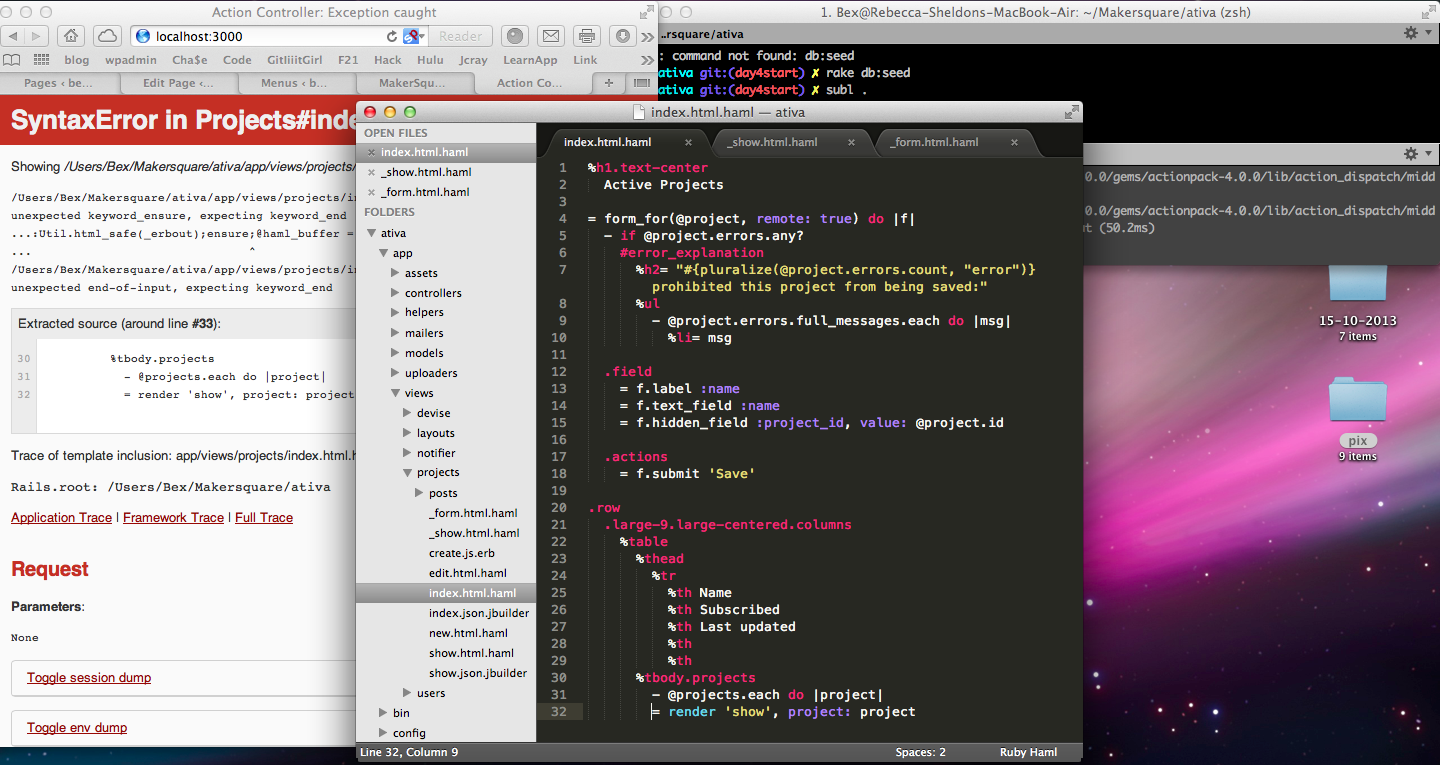This screenshot has height=765, width=1440.
Task: Open the Safari downloads icon
Action: pyautogui.click(x=623, y=36)
